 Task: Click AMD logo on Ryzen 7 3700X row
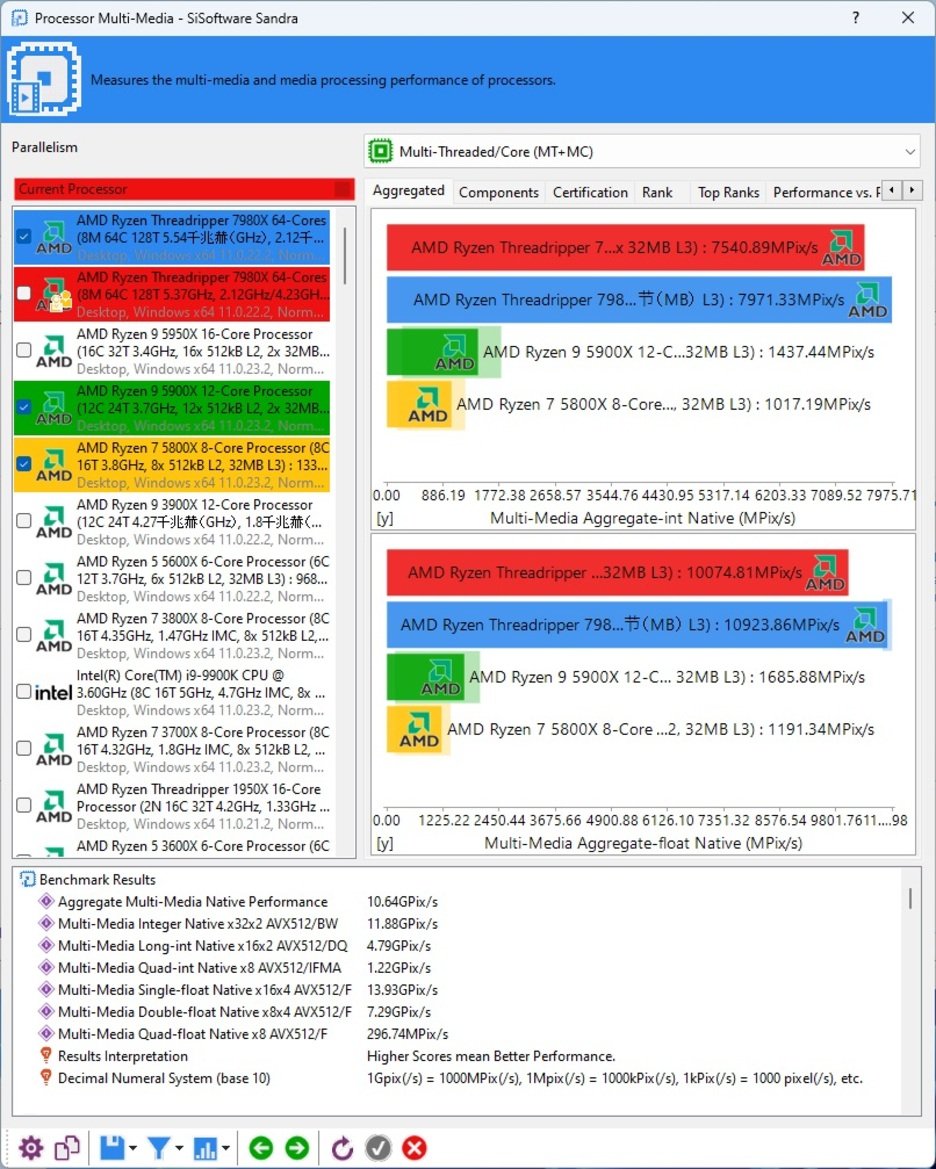[x=54, y=749]
